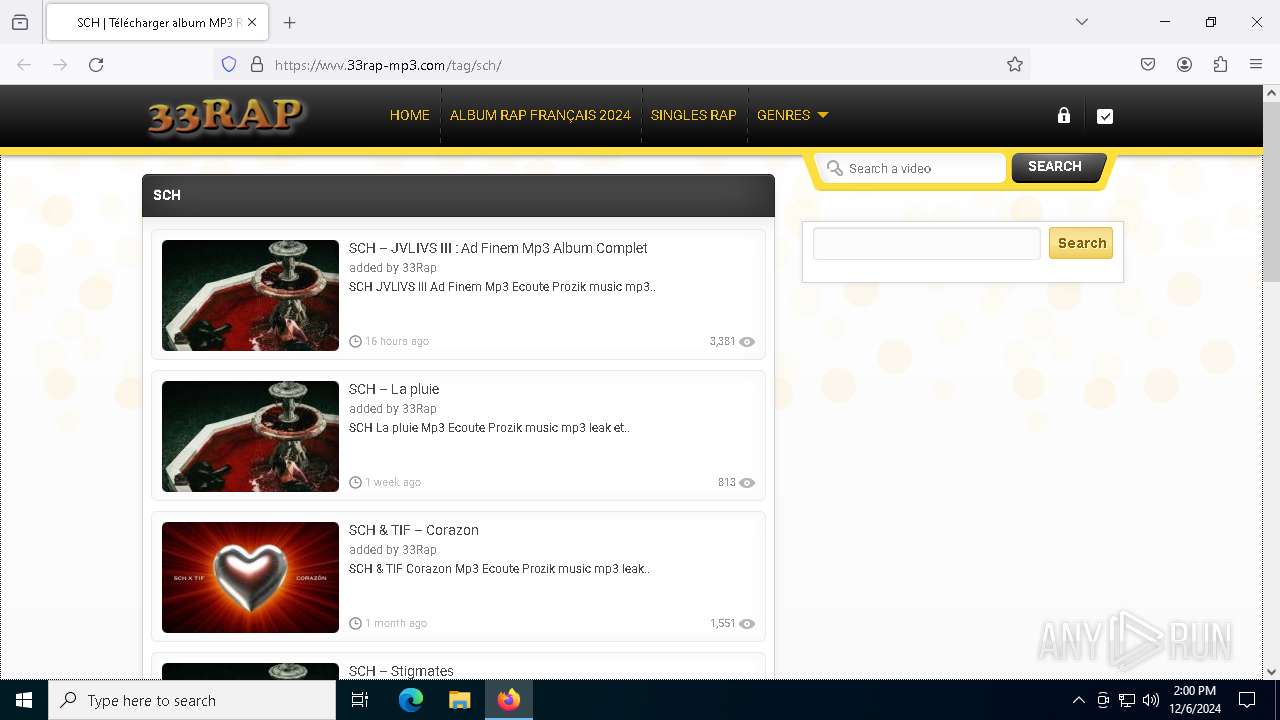
Task: Open the Extensions puzzle icon
Action: 1220,65
